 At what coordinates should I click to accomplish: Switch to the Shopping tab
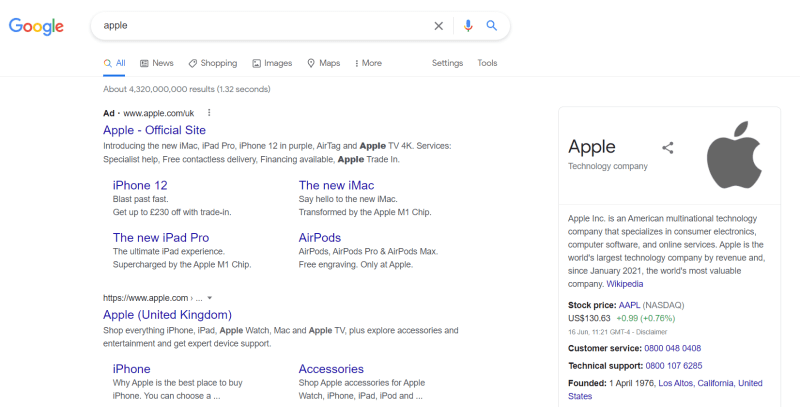(x=212, y=63)
